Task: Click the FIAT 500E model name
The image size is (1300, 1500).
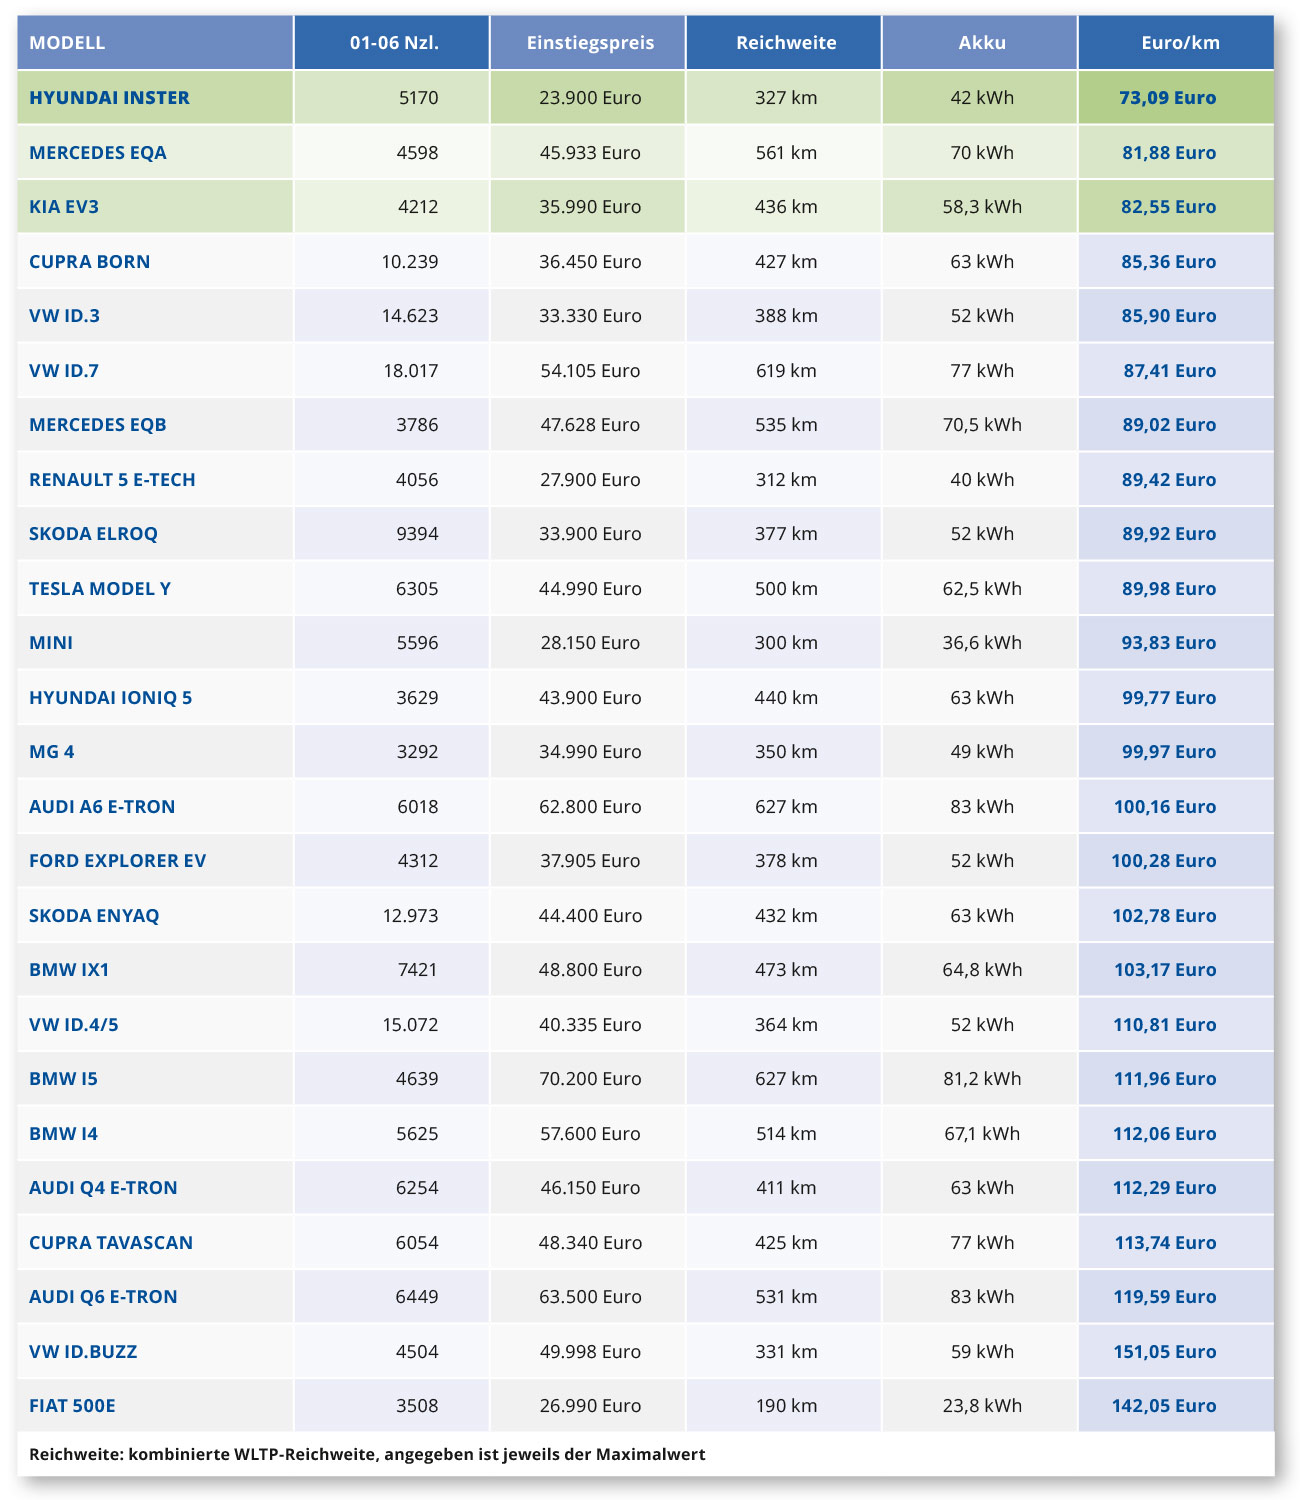Action: [x=72, y=1406]
